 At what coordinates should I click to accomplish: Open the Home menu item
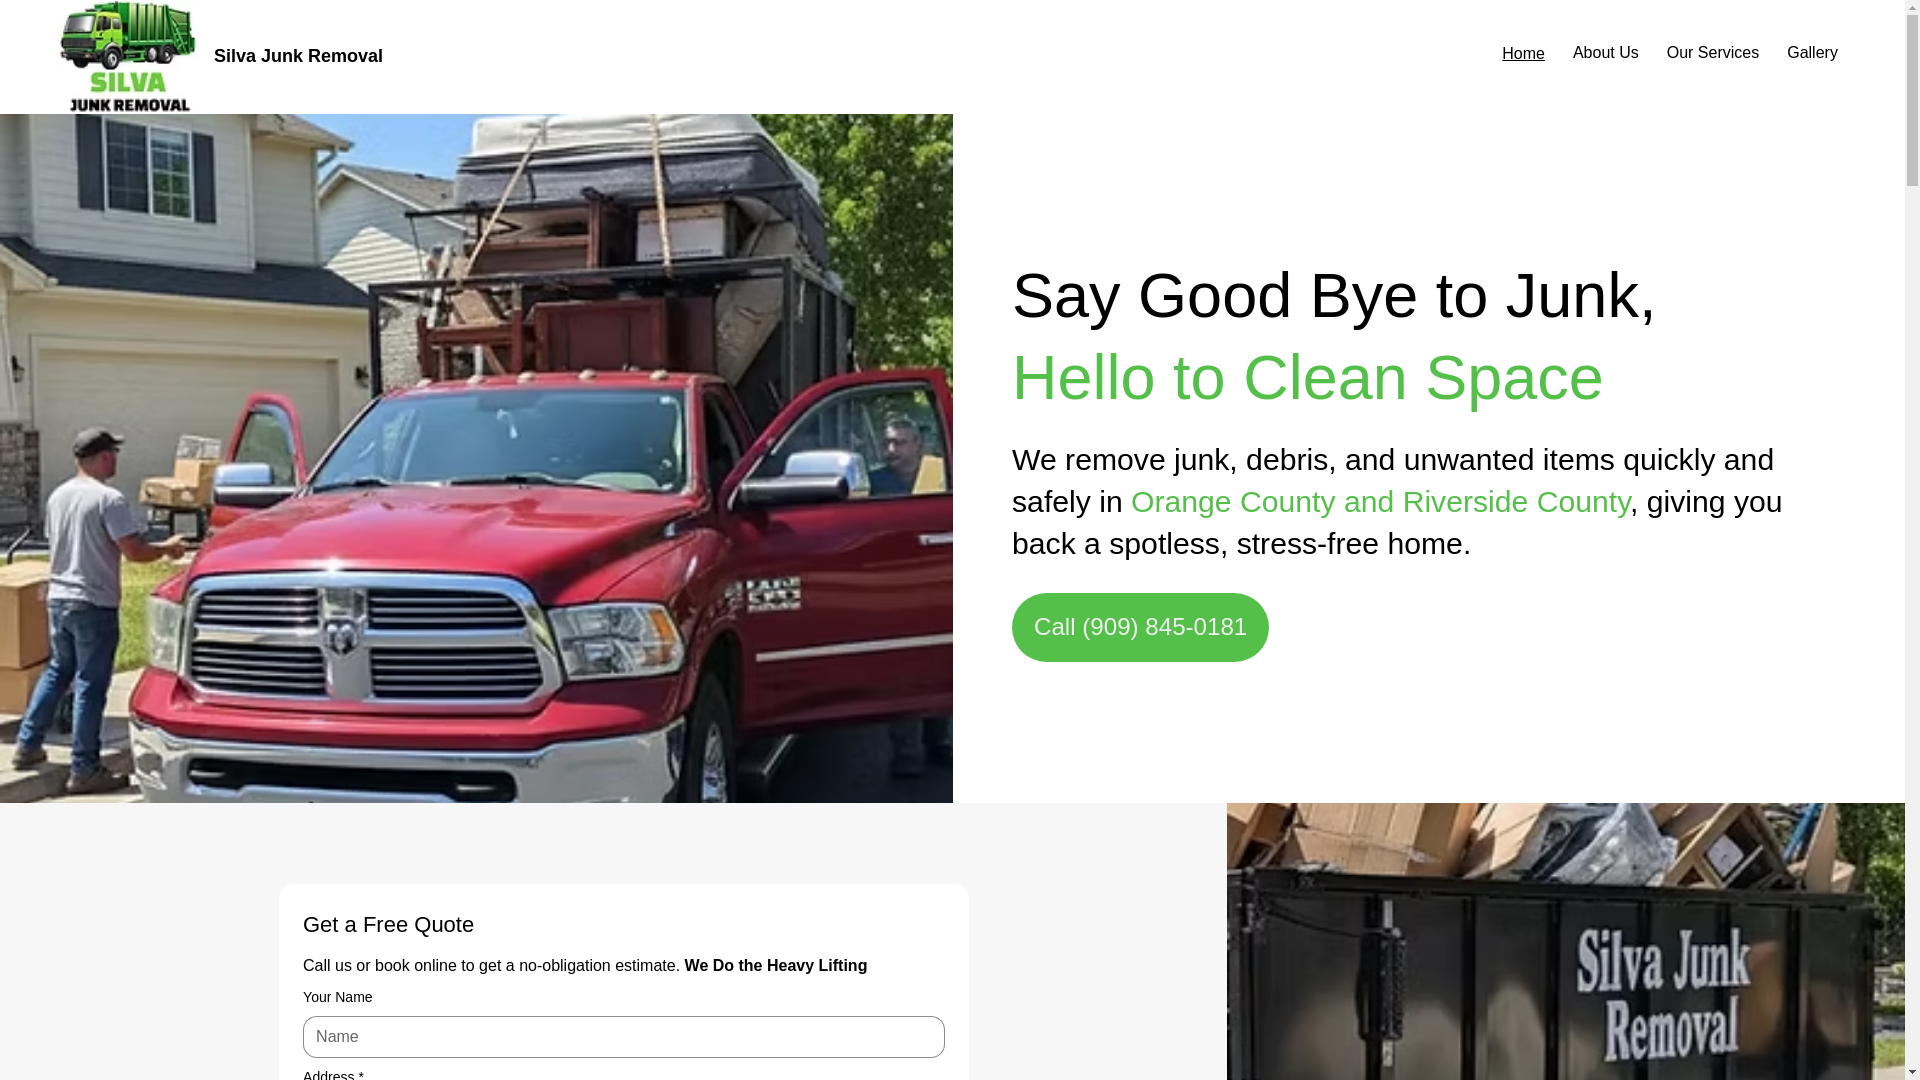[1523, 53]
